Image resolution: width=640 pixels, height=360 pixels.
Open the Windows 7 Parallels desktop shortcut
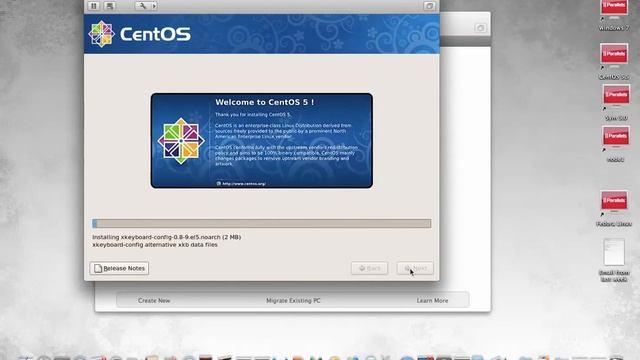point(614,16)
